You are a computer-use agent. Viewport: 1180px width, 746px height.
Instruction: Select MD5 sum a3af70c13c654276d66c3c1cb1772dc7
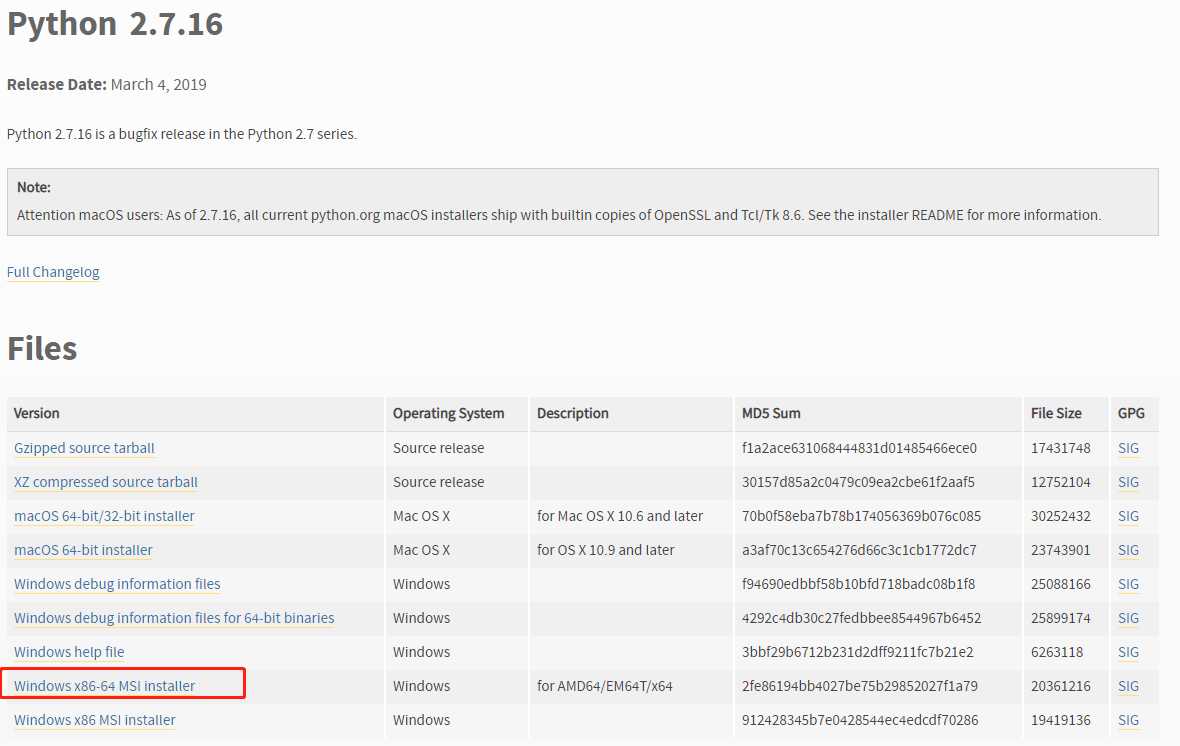(x=859, y=550)
